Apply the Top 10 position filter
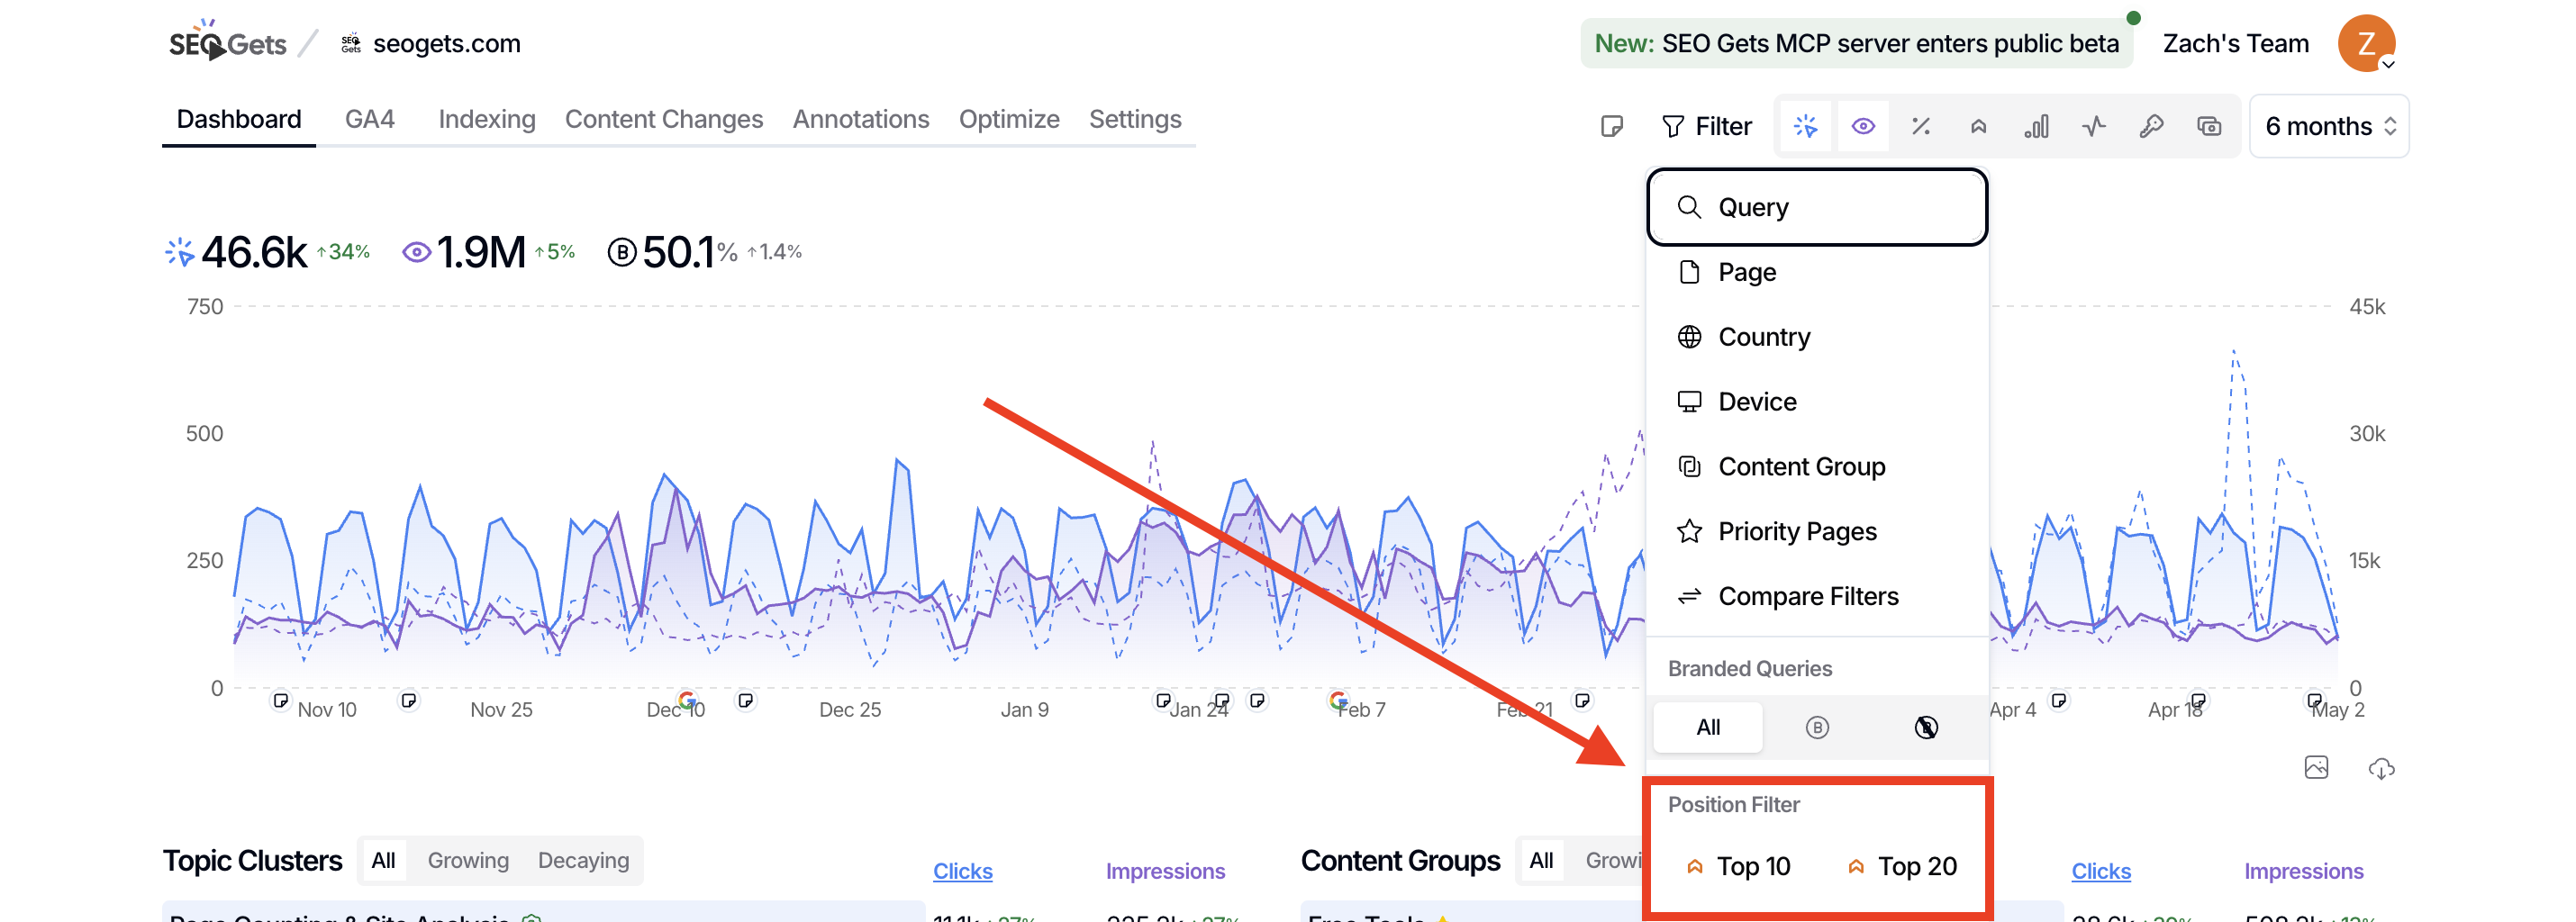This screenshot has height=922, width=2576. pos(1738,866)
